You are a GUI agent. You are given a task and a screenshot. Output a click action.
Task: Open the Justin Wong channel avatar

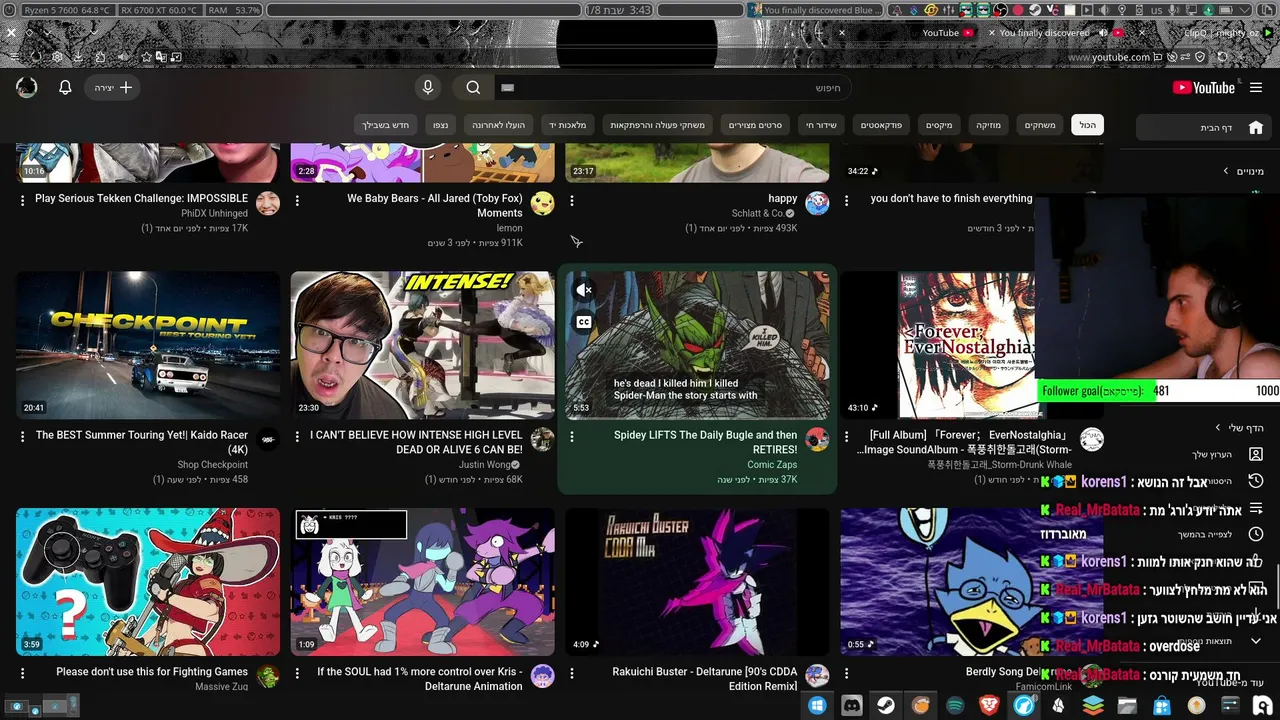pyautogui.click(x=542, y=440)
